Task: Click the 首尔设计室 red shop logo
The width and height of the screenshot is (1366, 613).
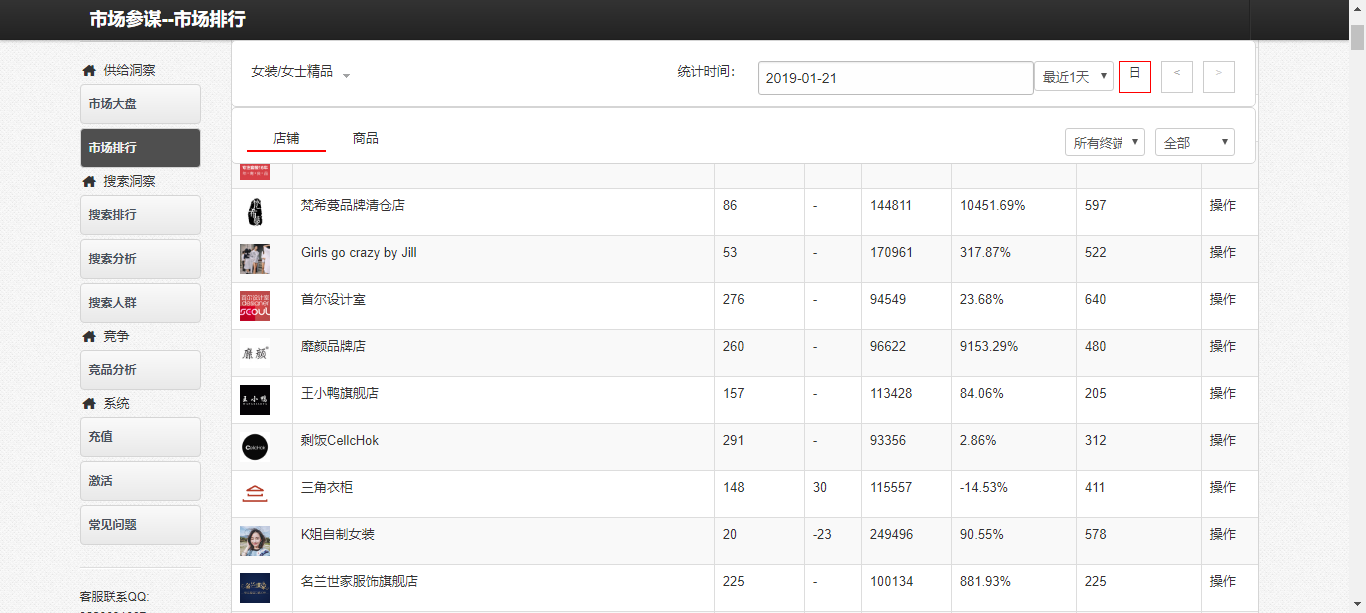Action: (255, 306)
